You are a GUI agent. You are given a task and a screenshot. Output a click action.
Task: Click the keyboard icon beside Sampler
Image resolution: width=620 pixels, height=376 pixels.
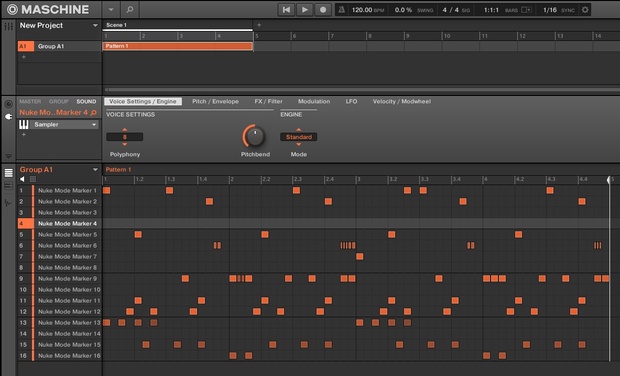pos(24,125)
